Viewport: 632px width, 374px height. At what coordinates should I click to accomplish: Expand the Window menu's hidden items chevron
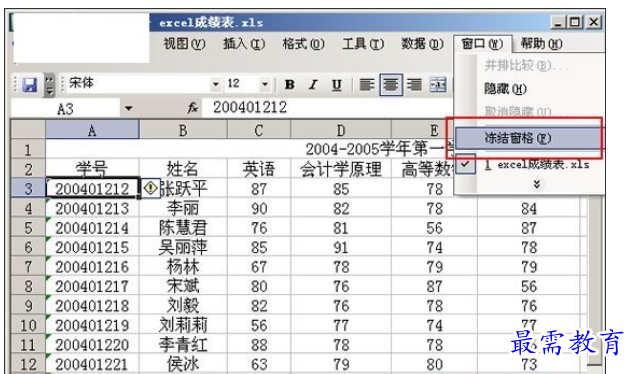536,184
